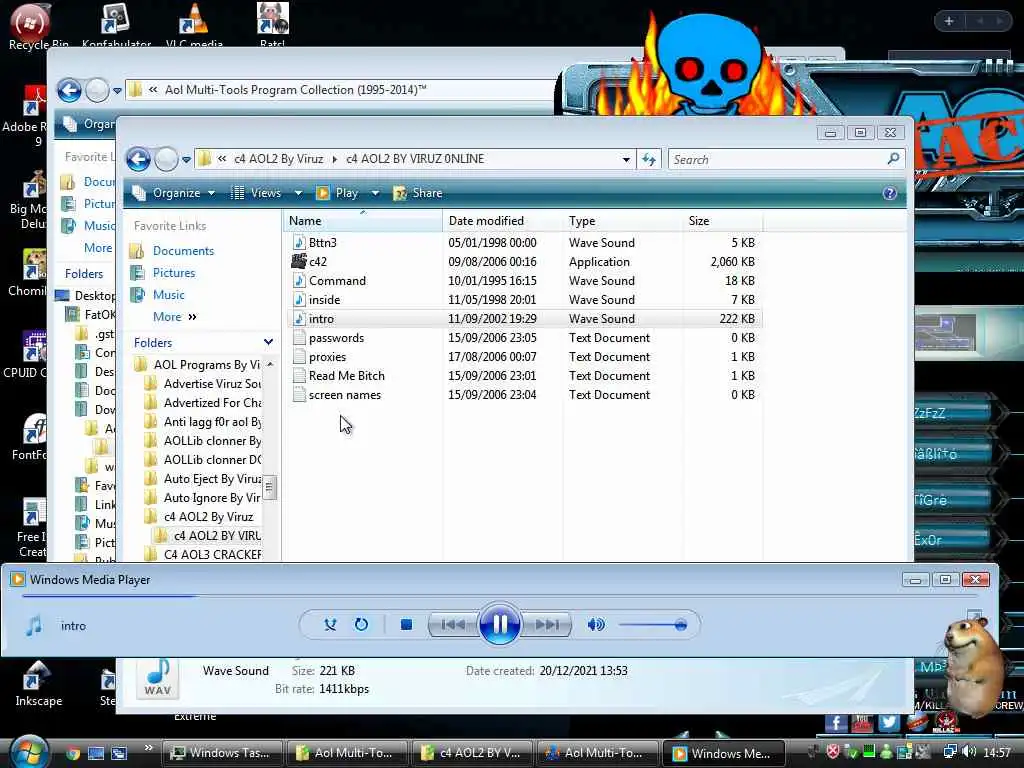This screenshot has height=768, width=1024.
Task: Go back in c4 AOL2 Explorer window
Action: click(x=138, y=159)
